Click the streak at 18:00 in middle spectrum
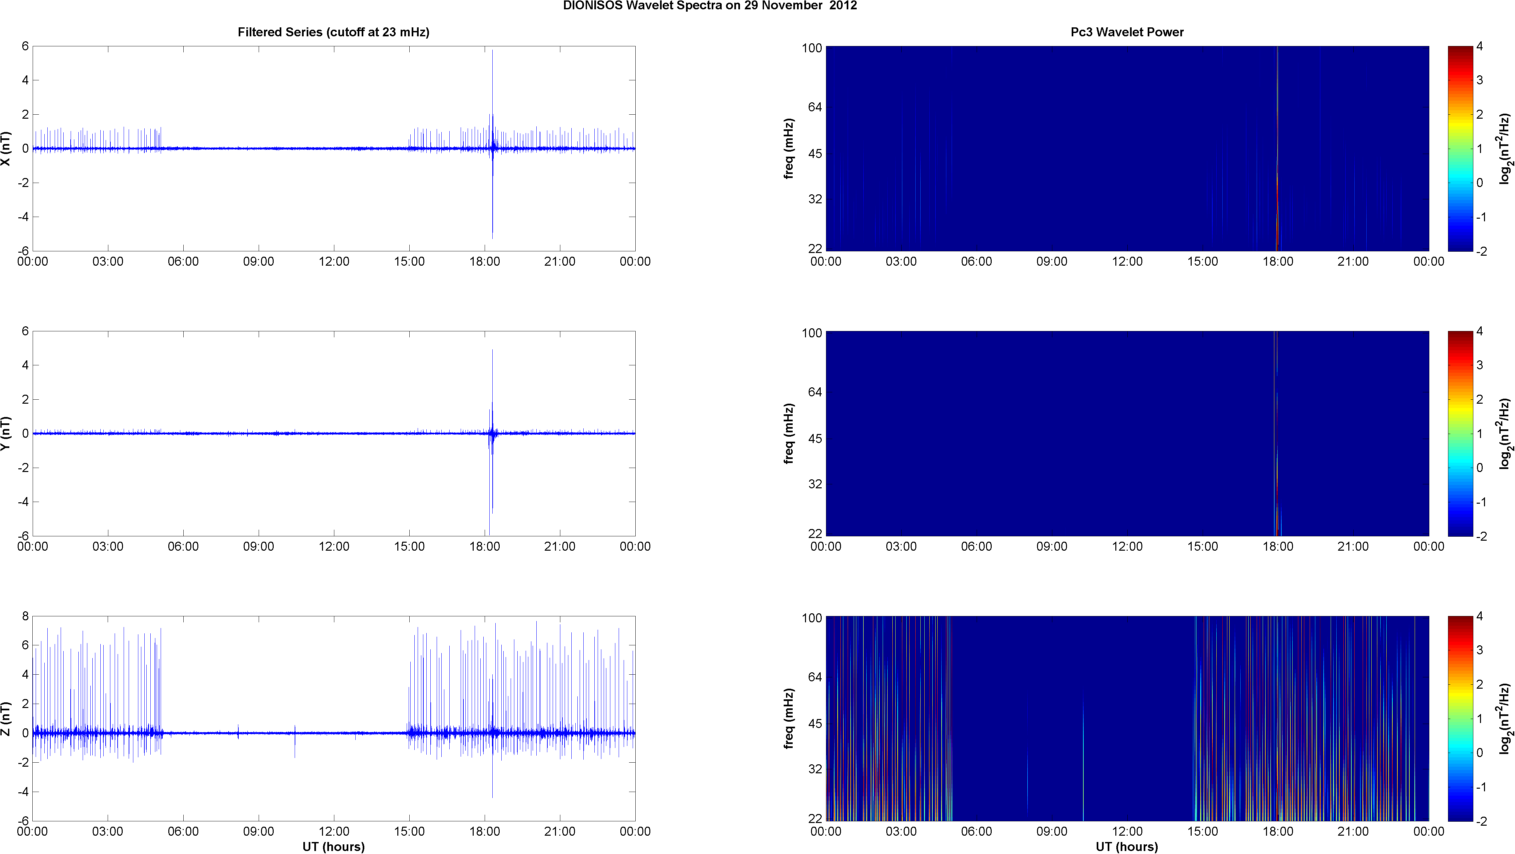 click(1276, 433)
